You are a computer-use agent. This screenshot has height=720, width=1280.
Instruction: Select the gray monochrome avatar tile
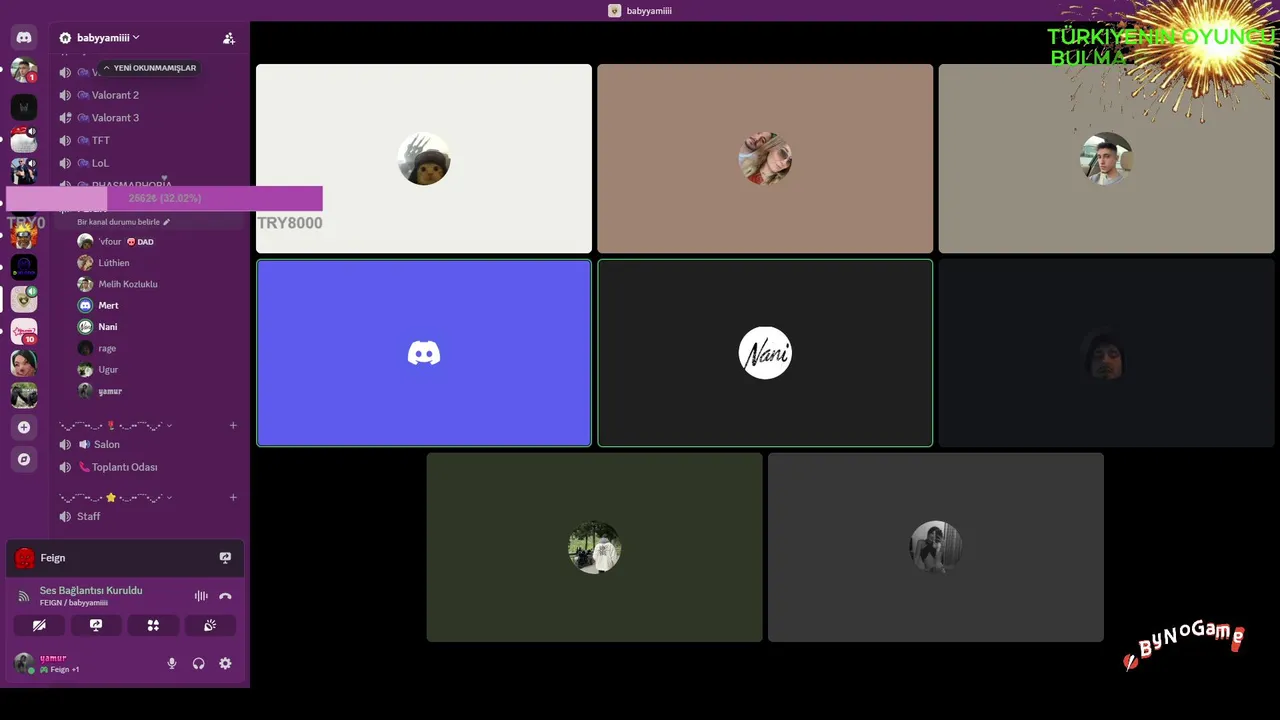click(936, 547)
